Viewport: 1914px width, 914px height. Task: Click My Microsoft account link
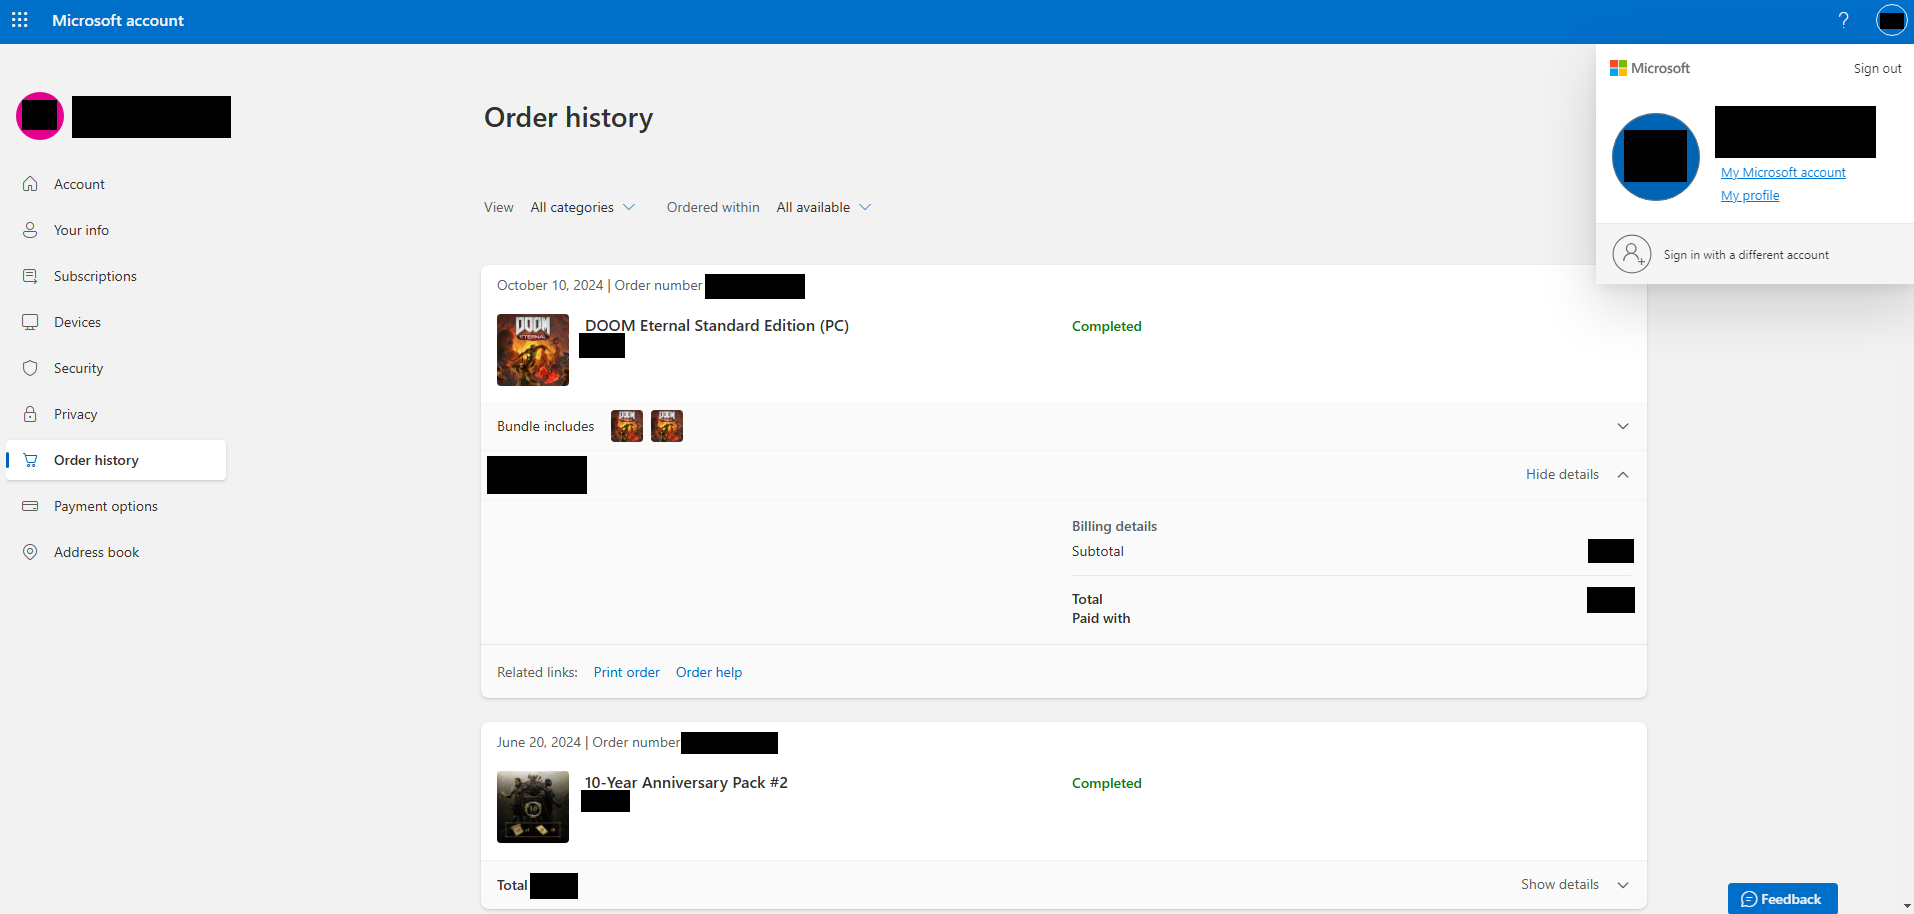coord(1783,172)
